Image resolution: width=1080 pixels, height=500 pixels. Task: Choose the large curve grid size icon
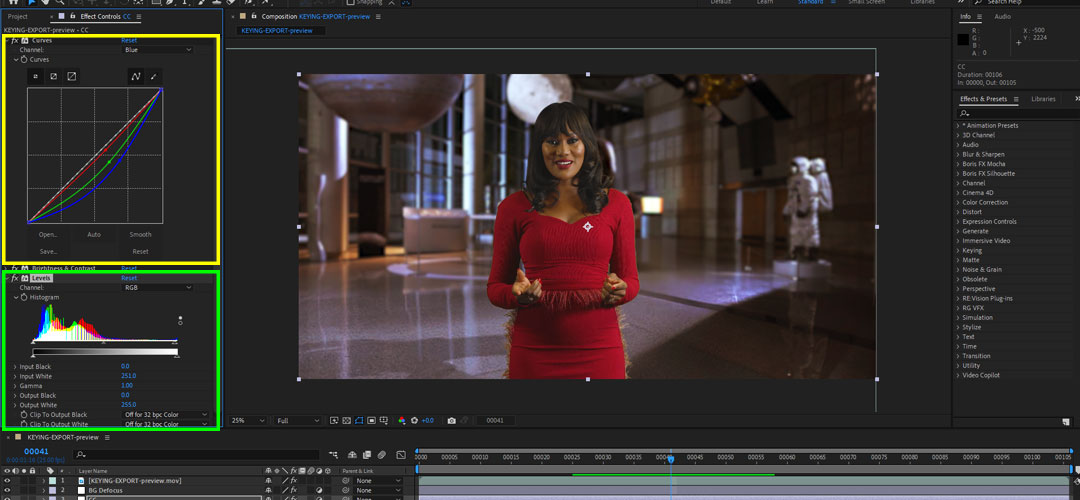(x=71, y=76)
